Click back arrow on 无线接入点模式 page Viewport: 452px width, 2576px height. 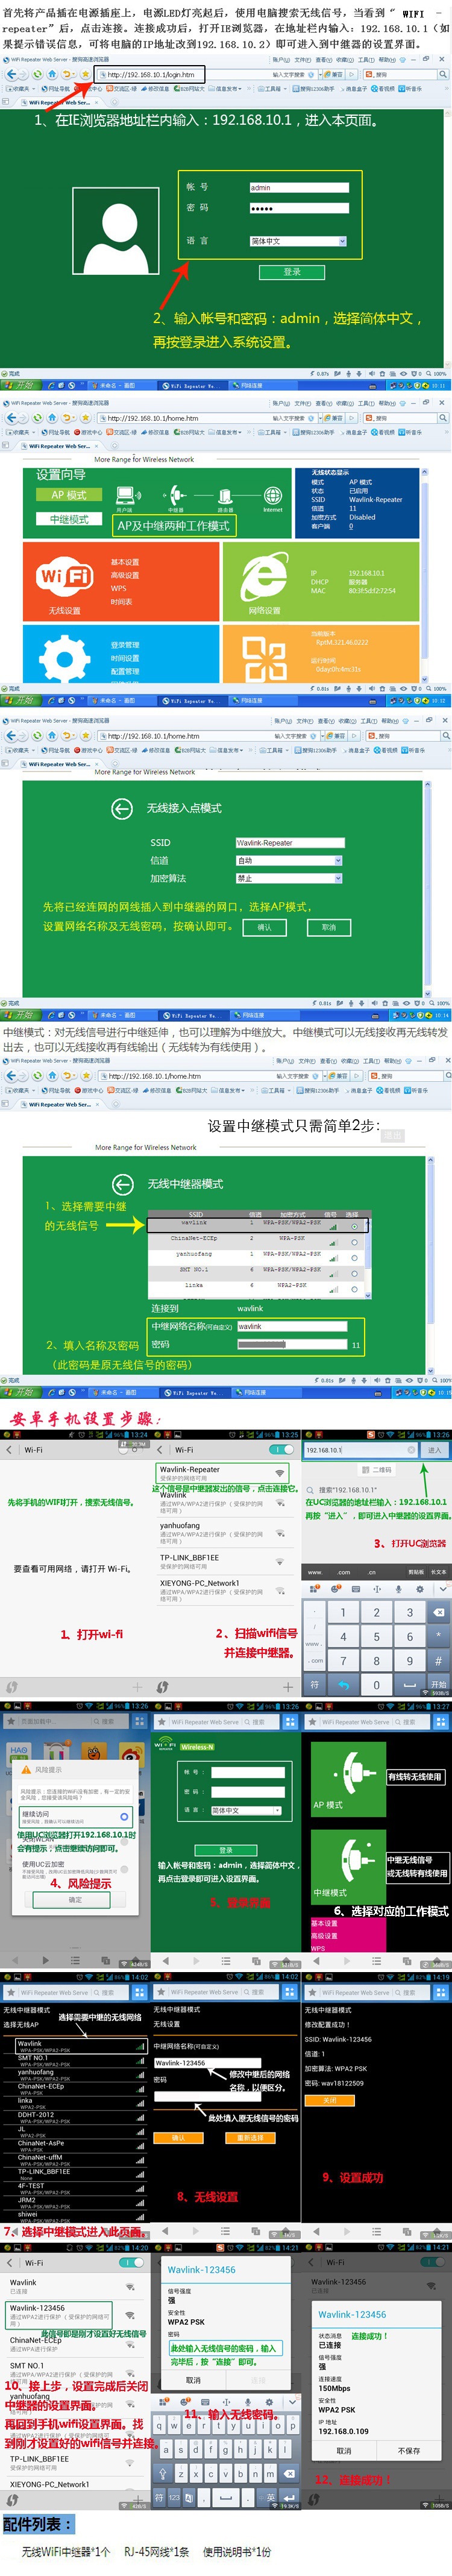[x=122, y=808]
